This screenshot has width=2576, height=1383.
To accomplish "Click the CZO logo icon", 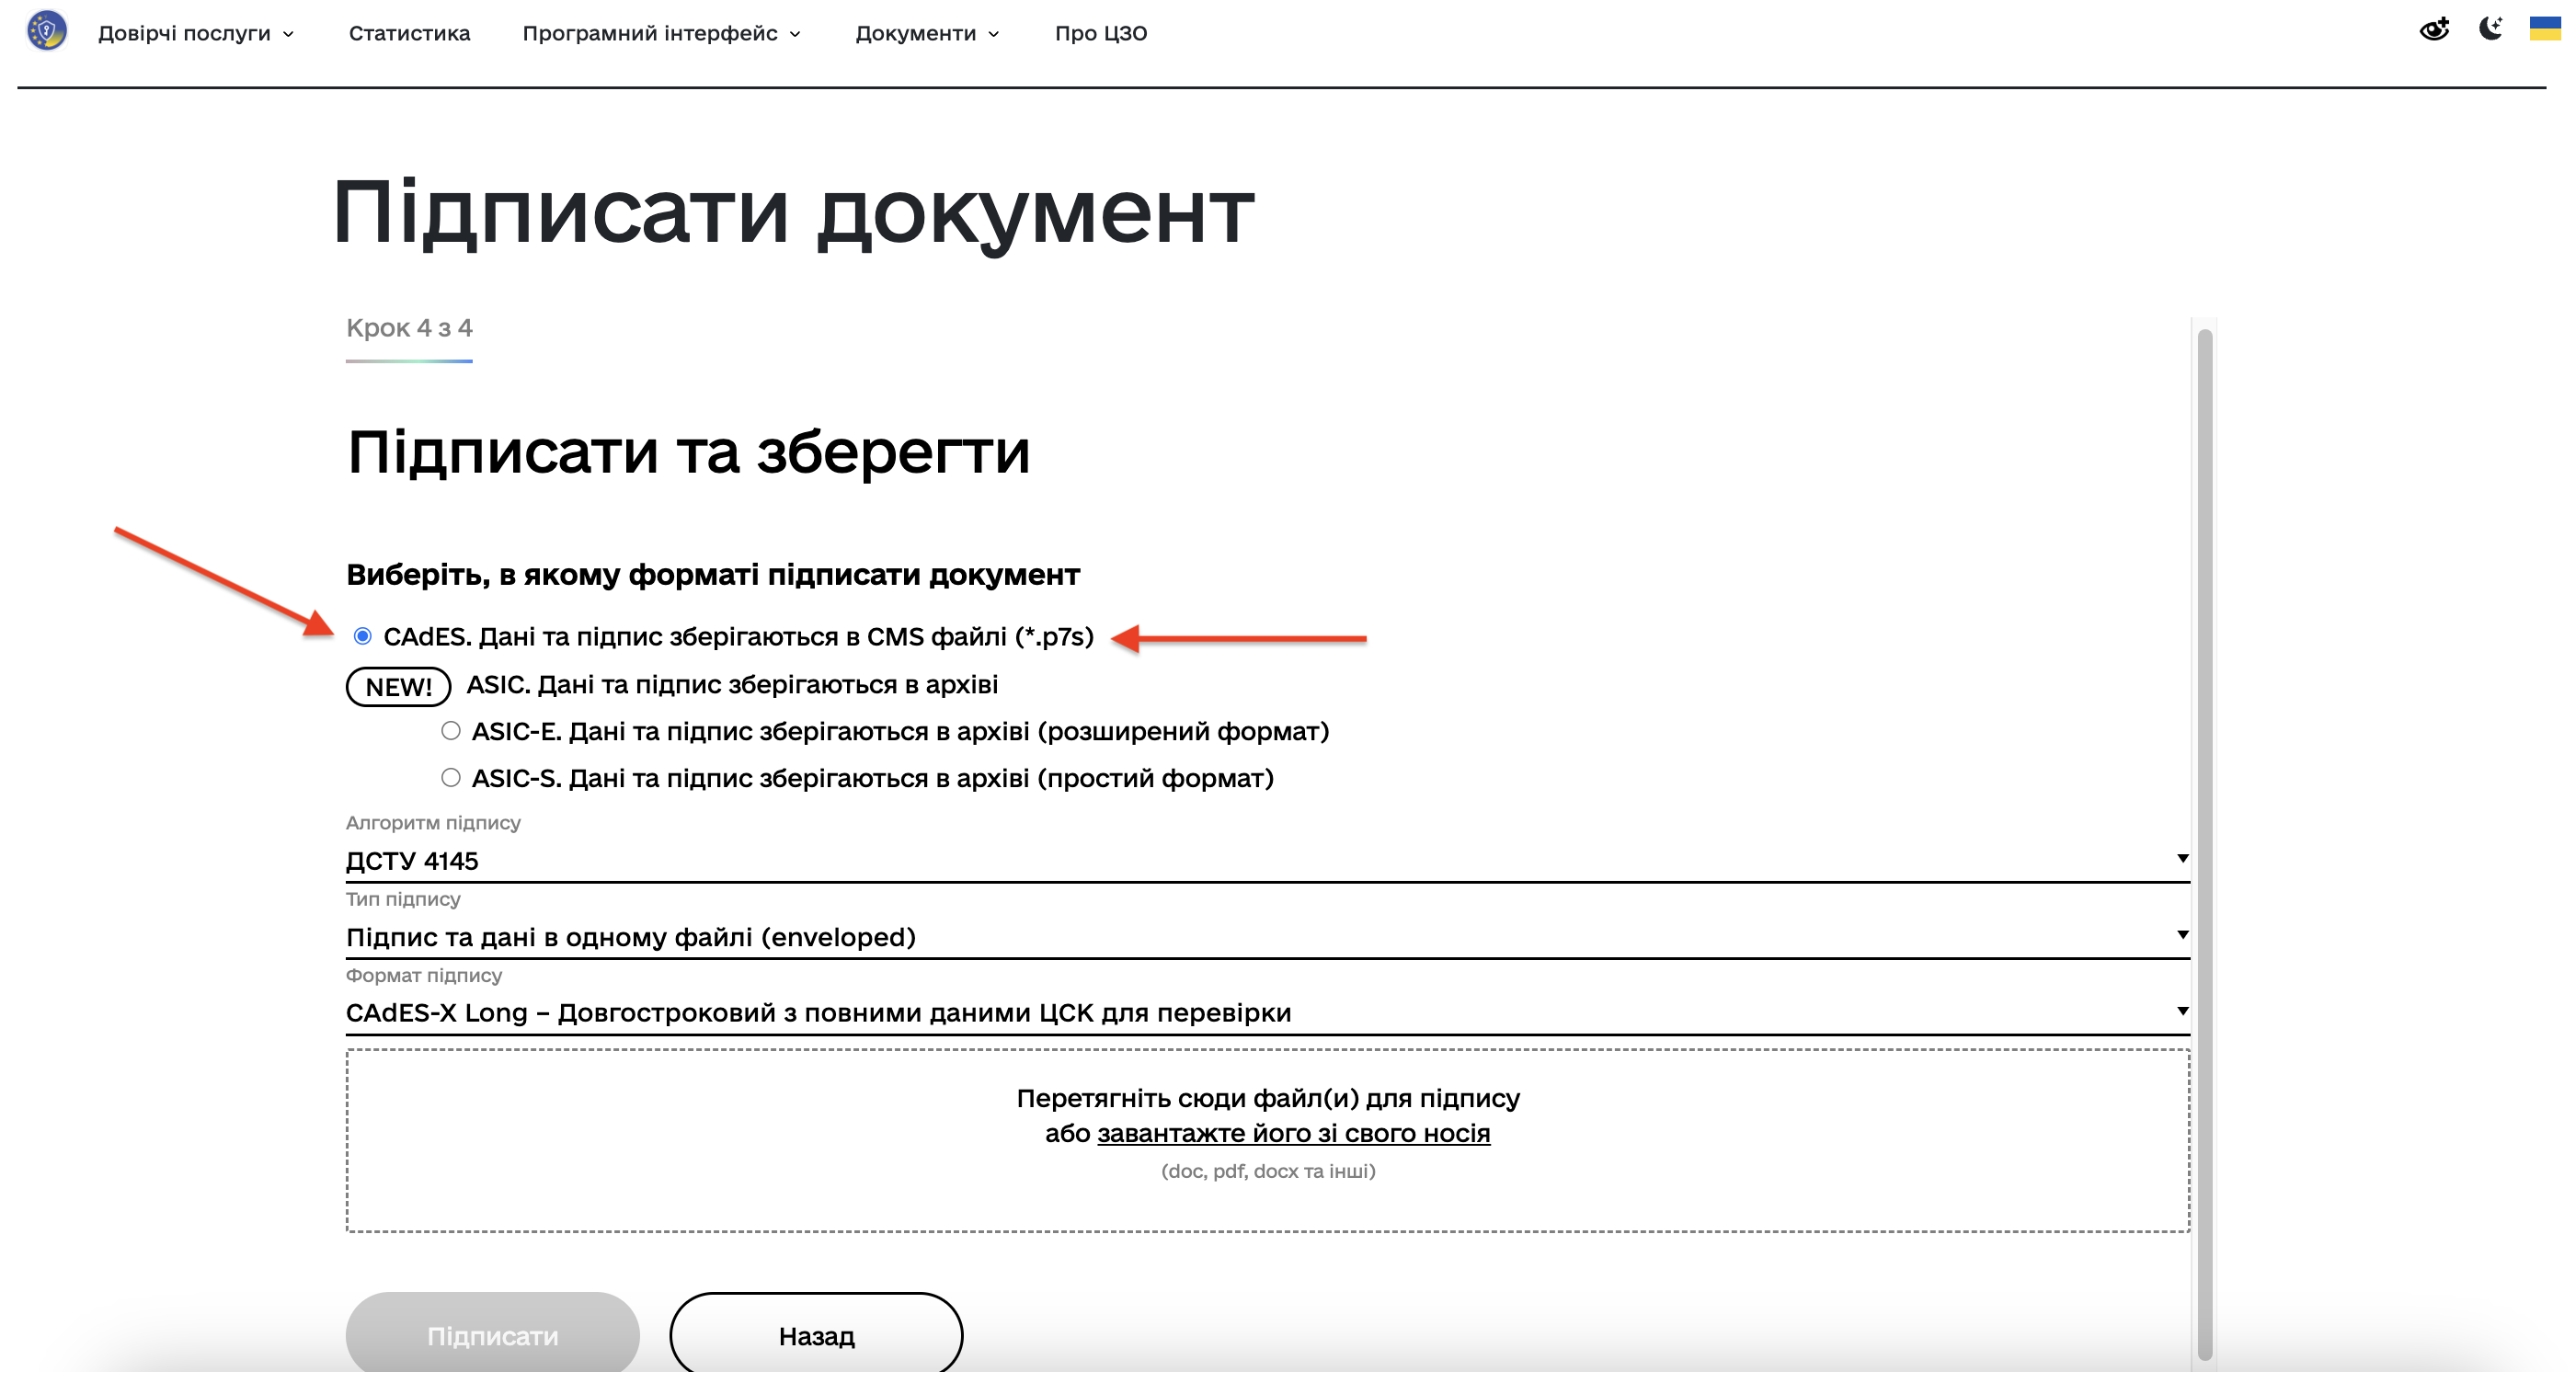I will [46, 31].
